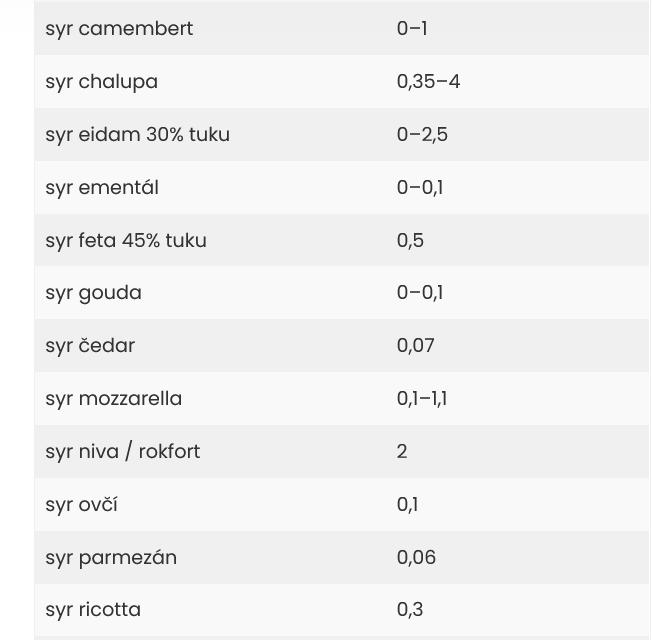652x640 pixels.
Task: Click the 'syr camembert' row label
Action: (119, 29)
